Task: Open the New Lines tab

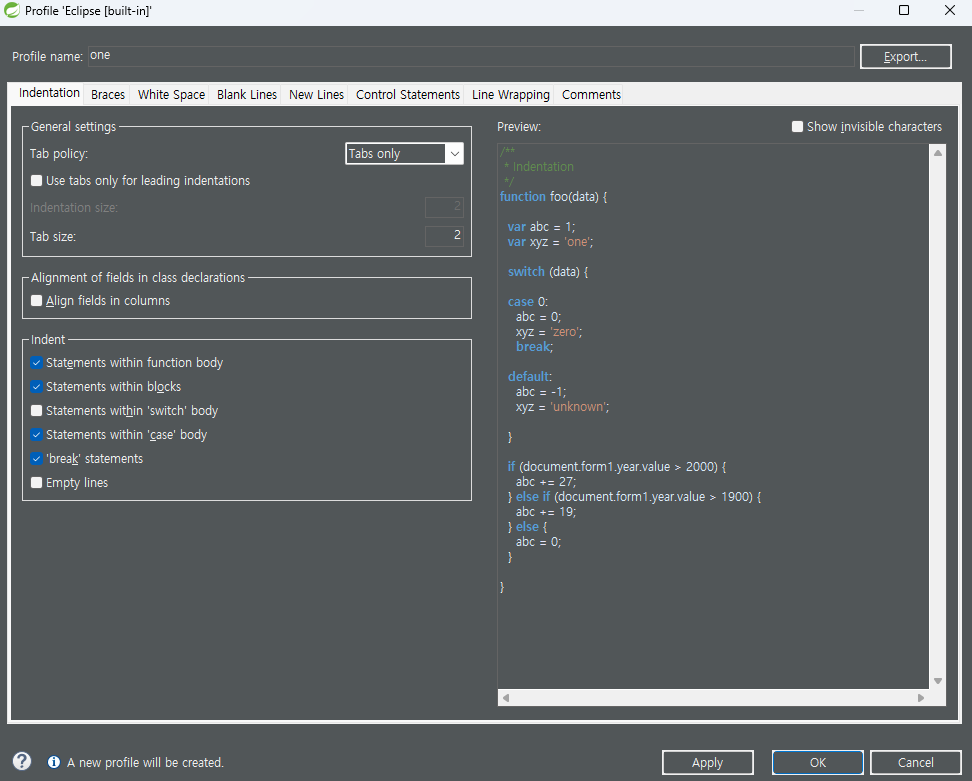Action: [316, 94]
